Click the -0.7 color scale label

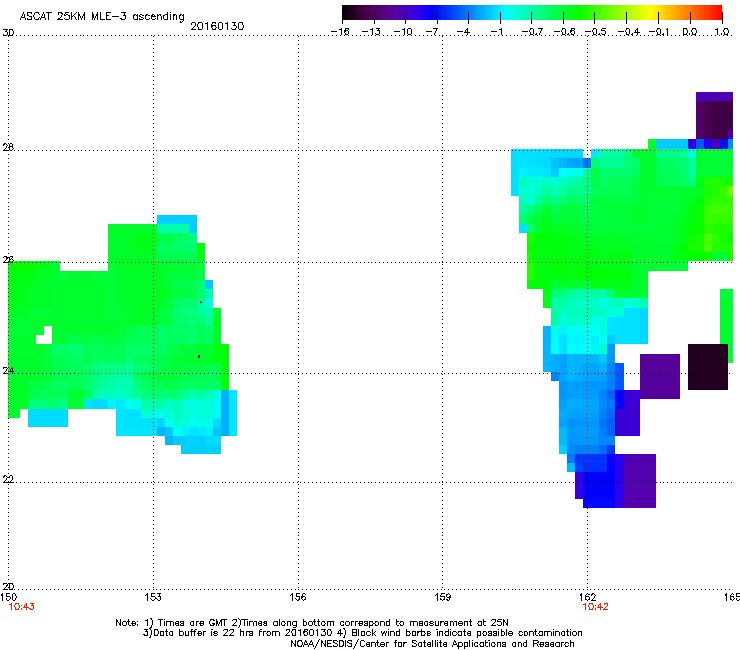pyautogui.click(x=532, y=32)
